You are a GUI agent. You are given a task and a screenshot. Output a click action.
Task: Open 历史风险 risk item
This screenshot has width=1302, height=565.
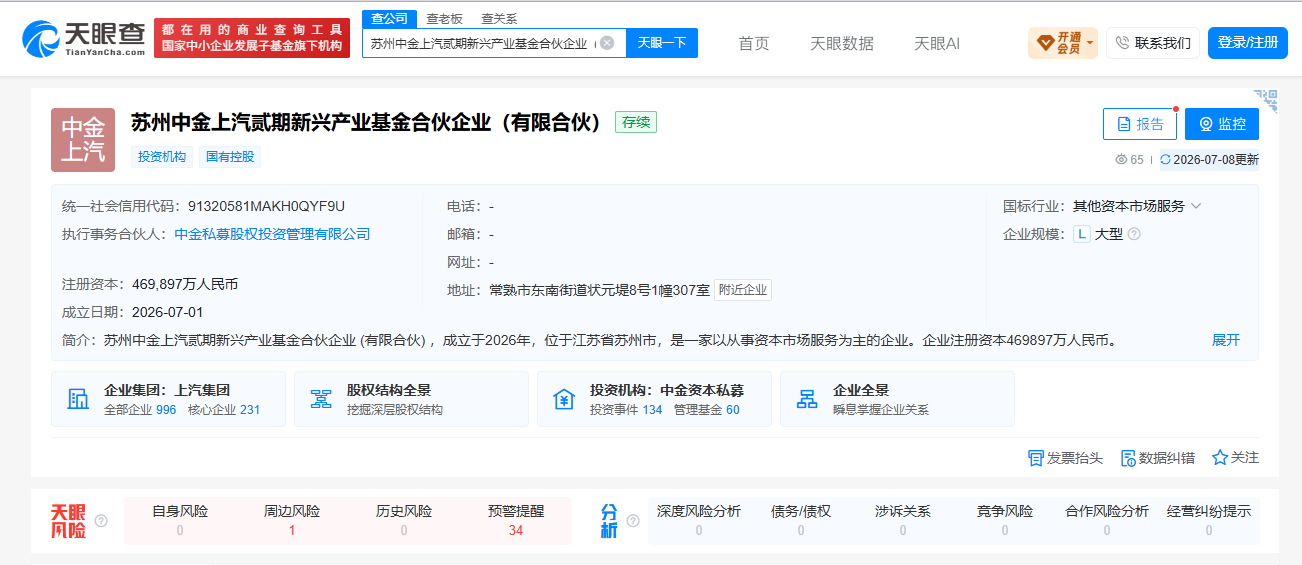(404, 520)
